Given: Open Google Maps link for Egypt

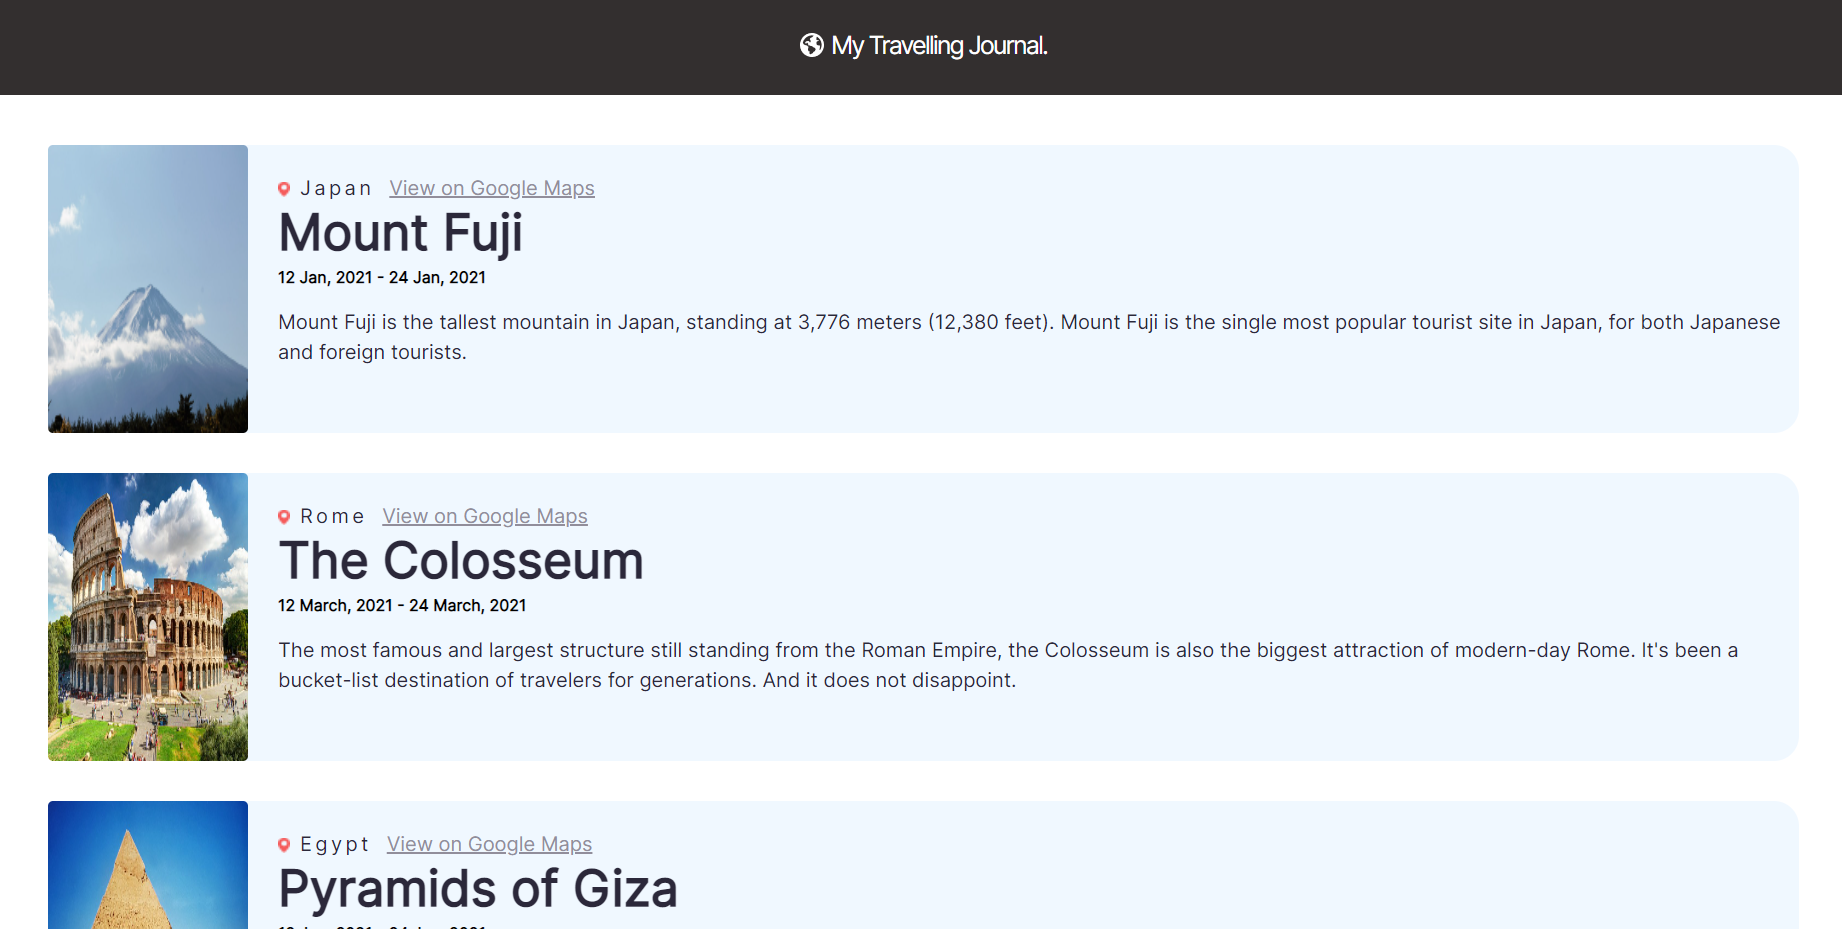Looking at the screenshot, I should (489, 844).
